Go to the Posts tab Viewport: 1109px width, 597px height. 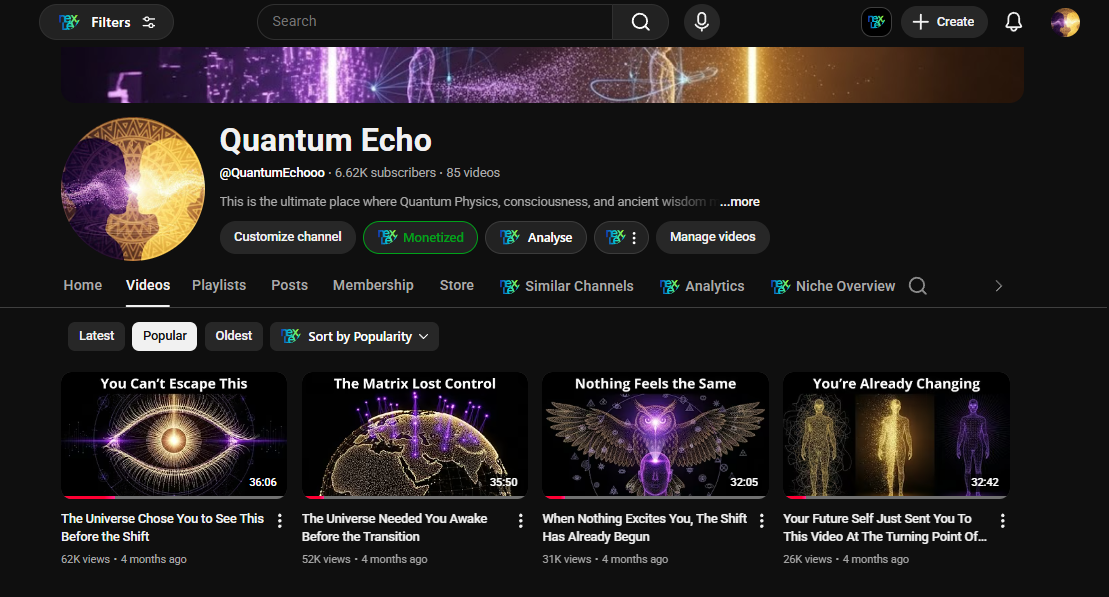289,285
